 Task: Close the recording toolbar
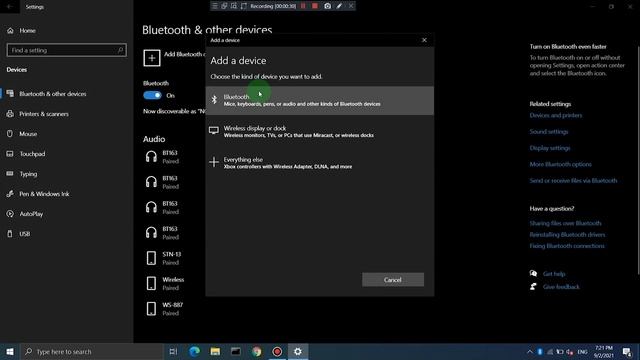[x=351, y=6]
